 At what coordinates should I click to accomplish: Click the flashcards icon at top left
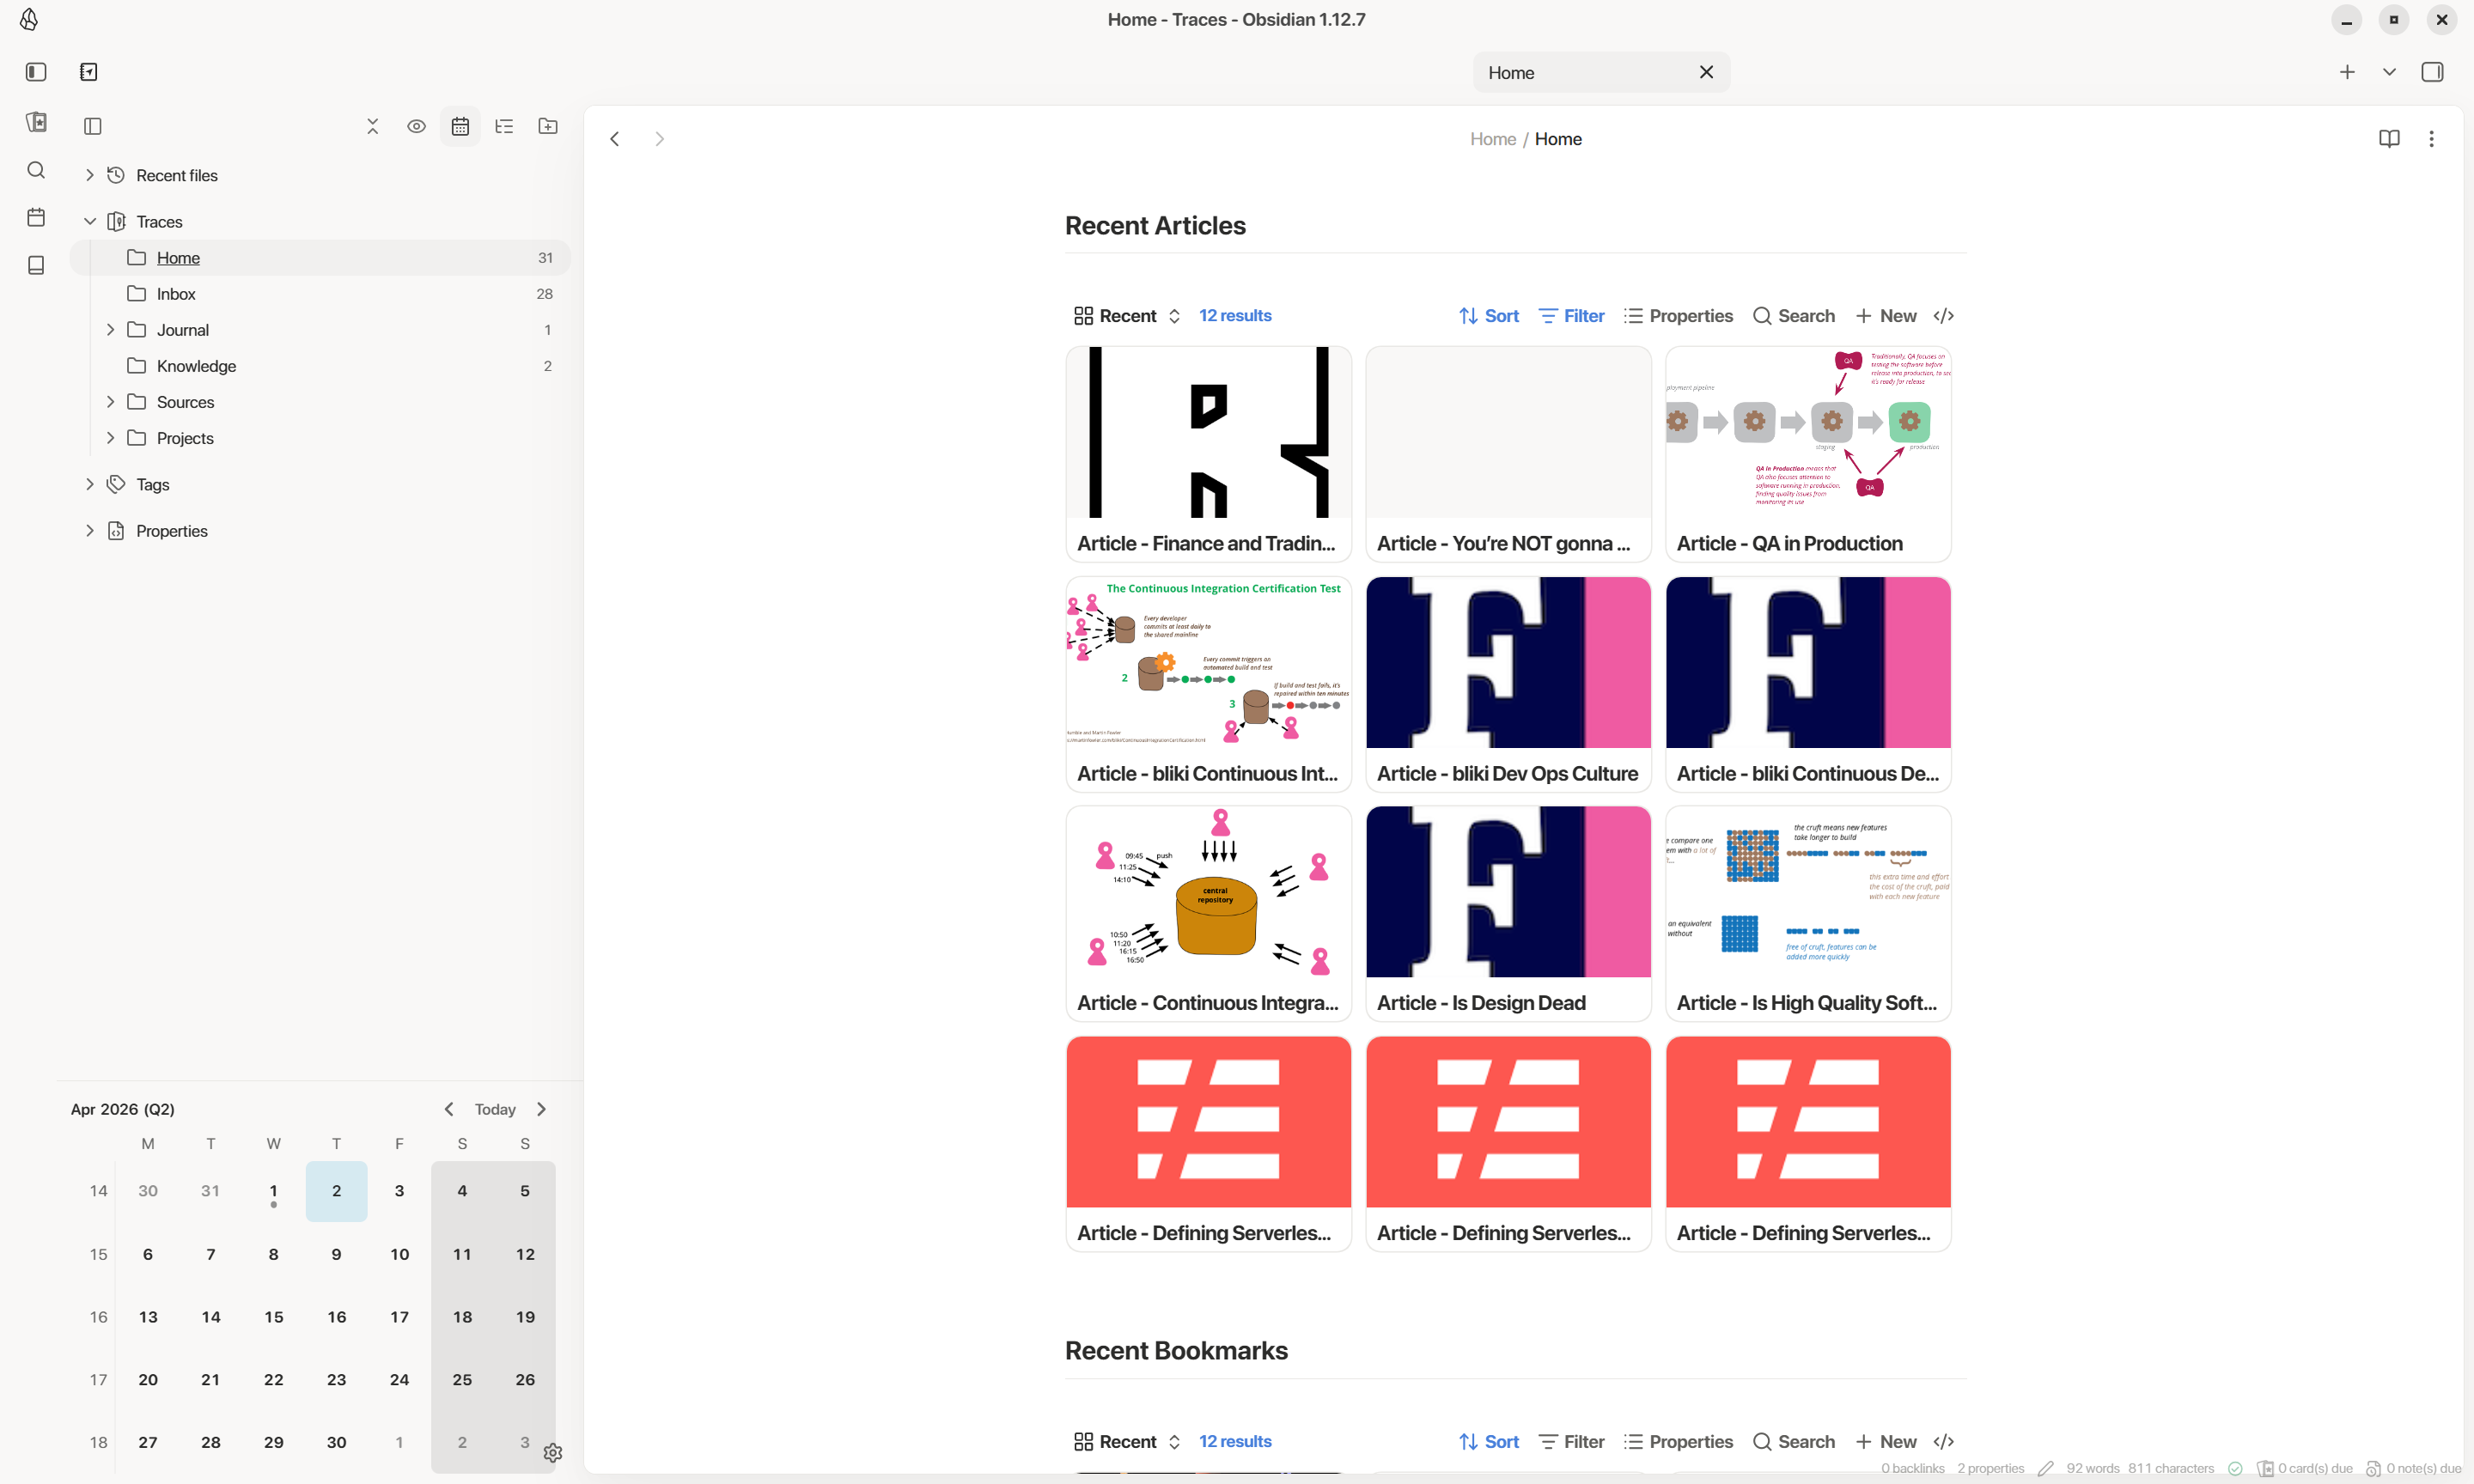(36, 122)
